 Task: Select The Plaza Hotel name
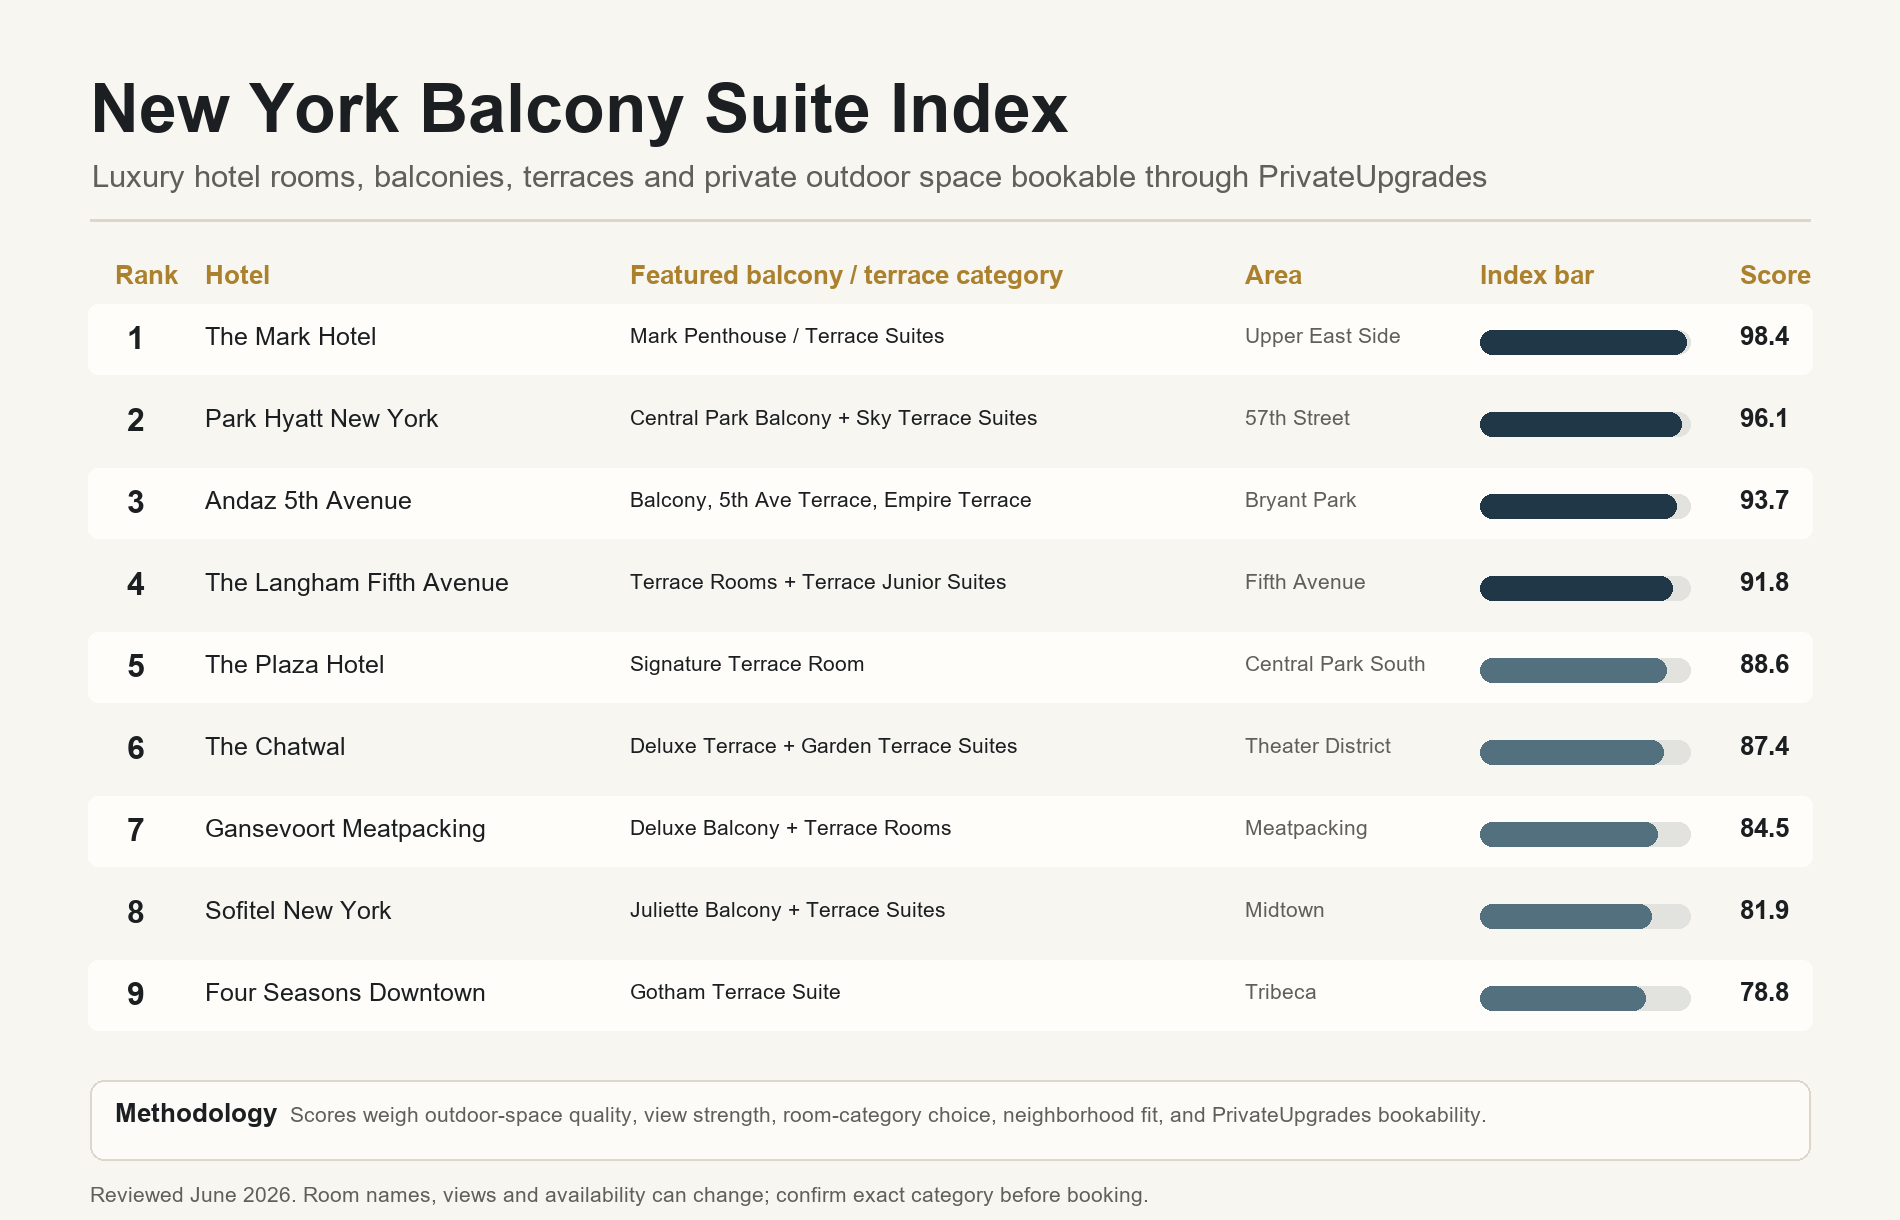point(294,665)
